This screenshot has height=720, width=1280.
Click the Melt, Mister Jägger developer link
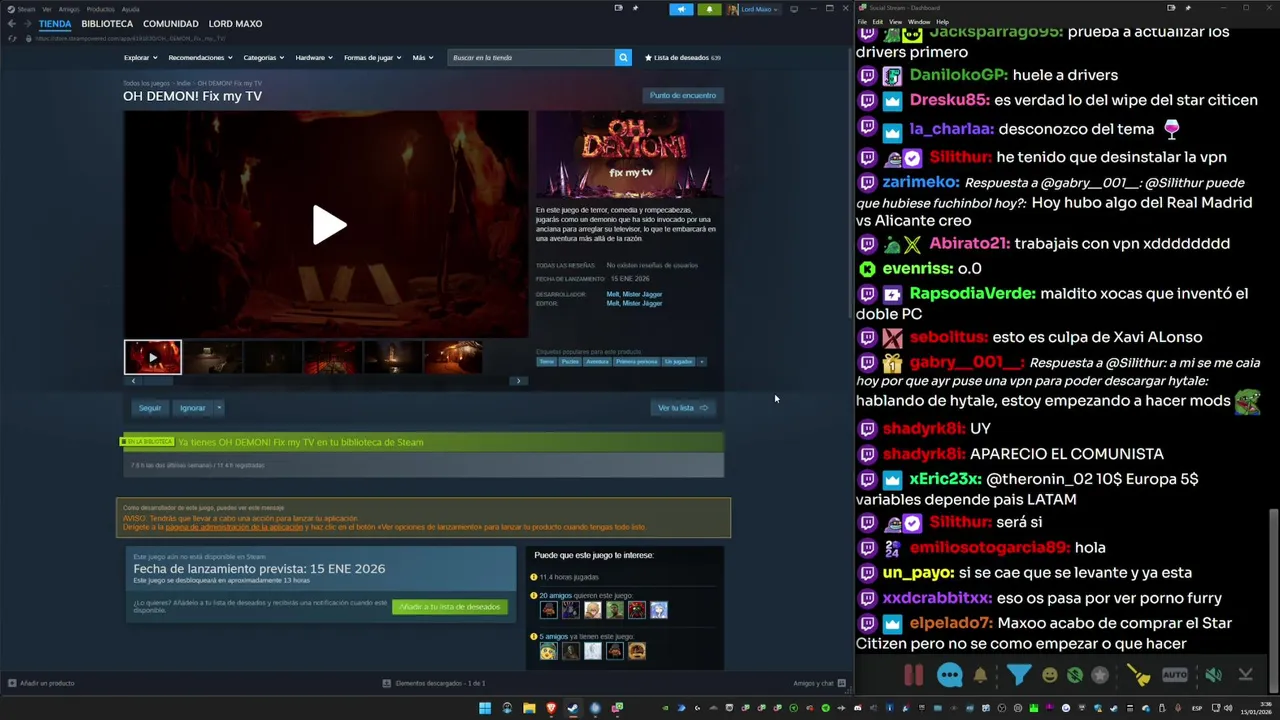[634, 294]
